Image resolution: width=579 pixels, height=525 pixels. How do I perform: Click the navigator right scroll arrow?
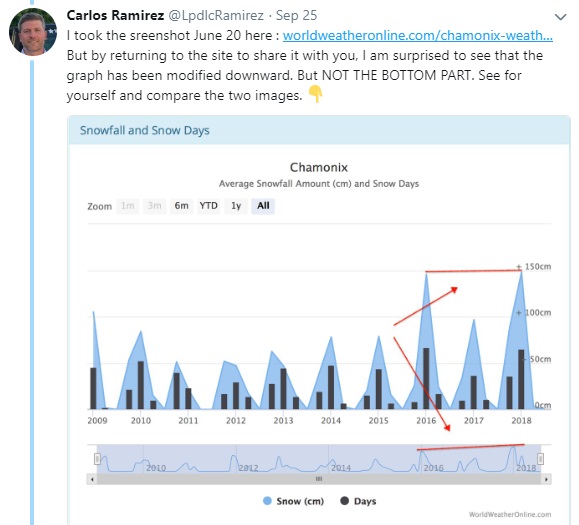[546, 479]
